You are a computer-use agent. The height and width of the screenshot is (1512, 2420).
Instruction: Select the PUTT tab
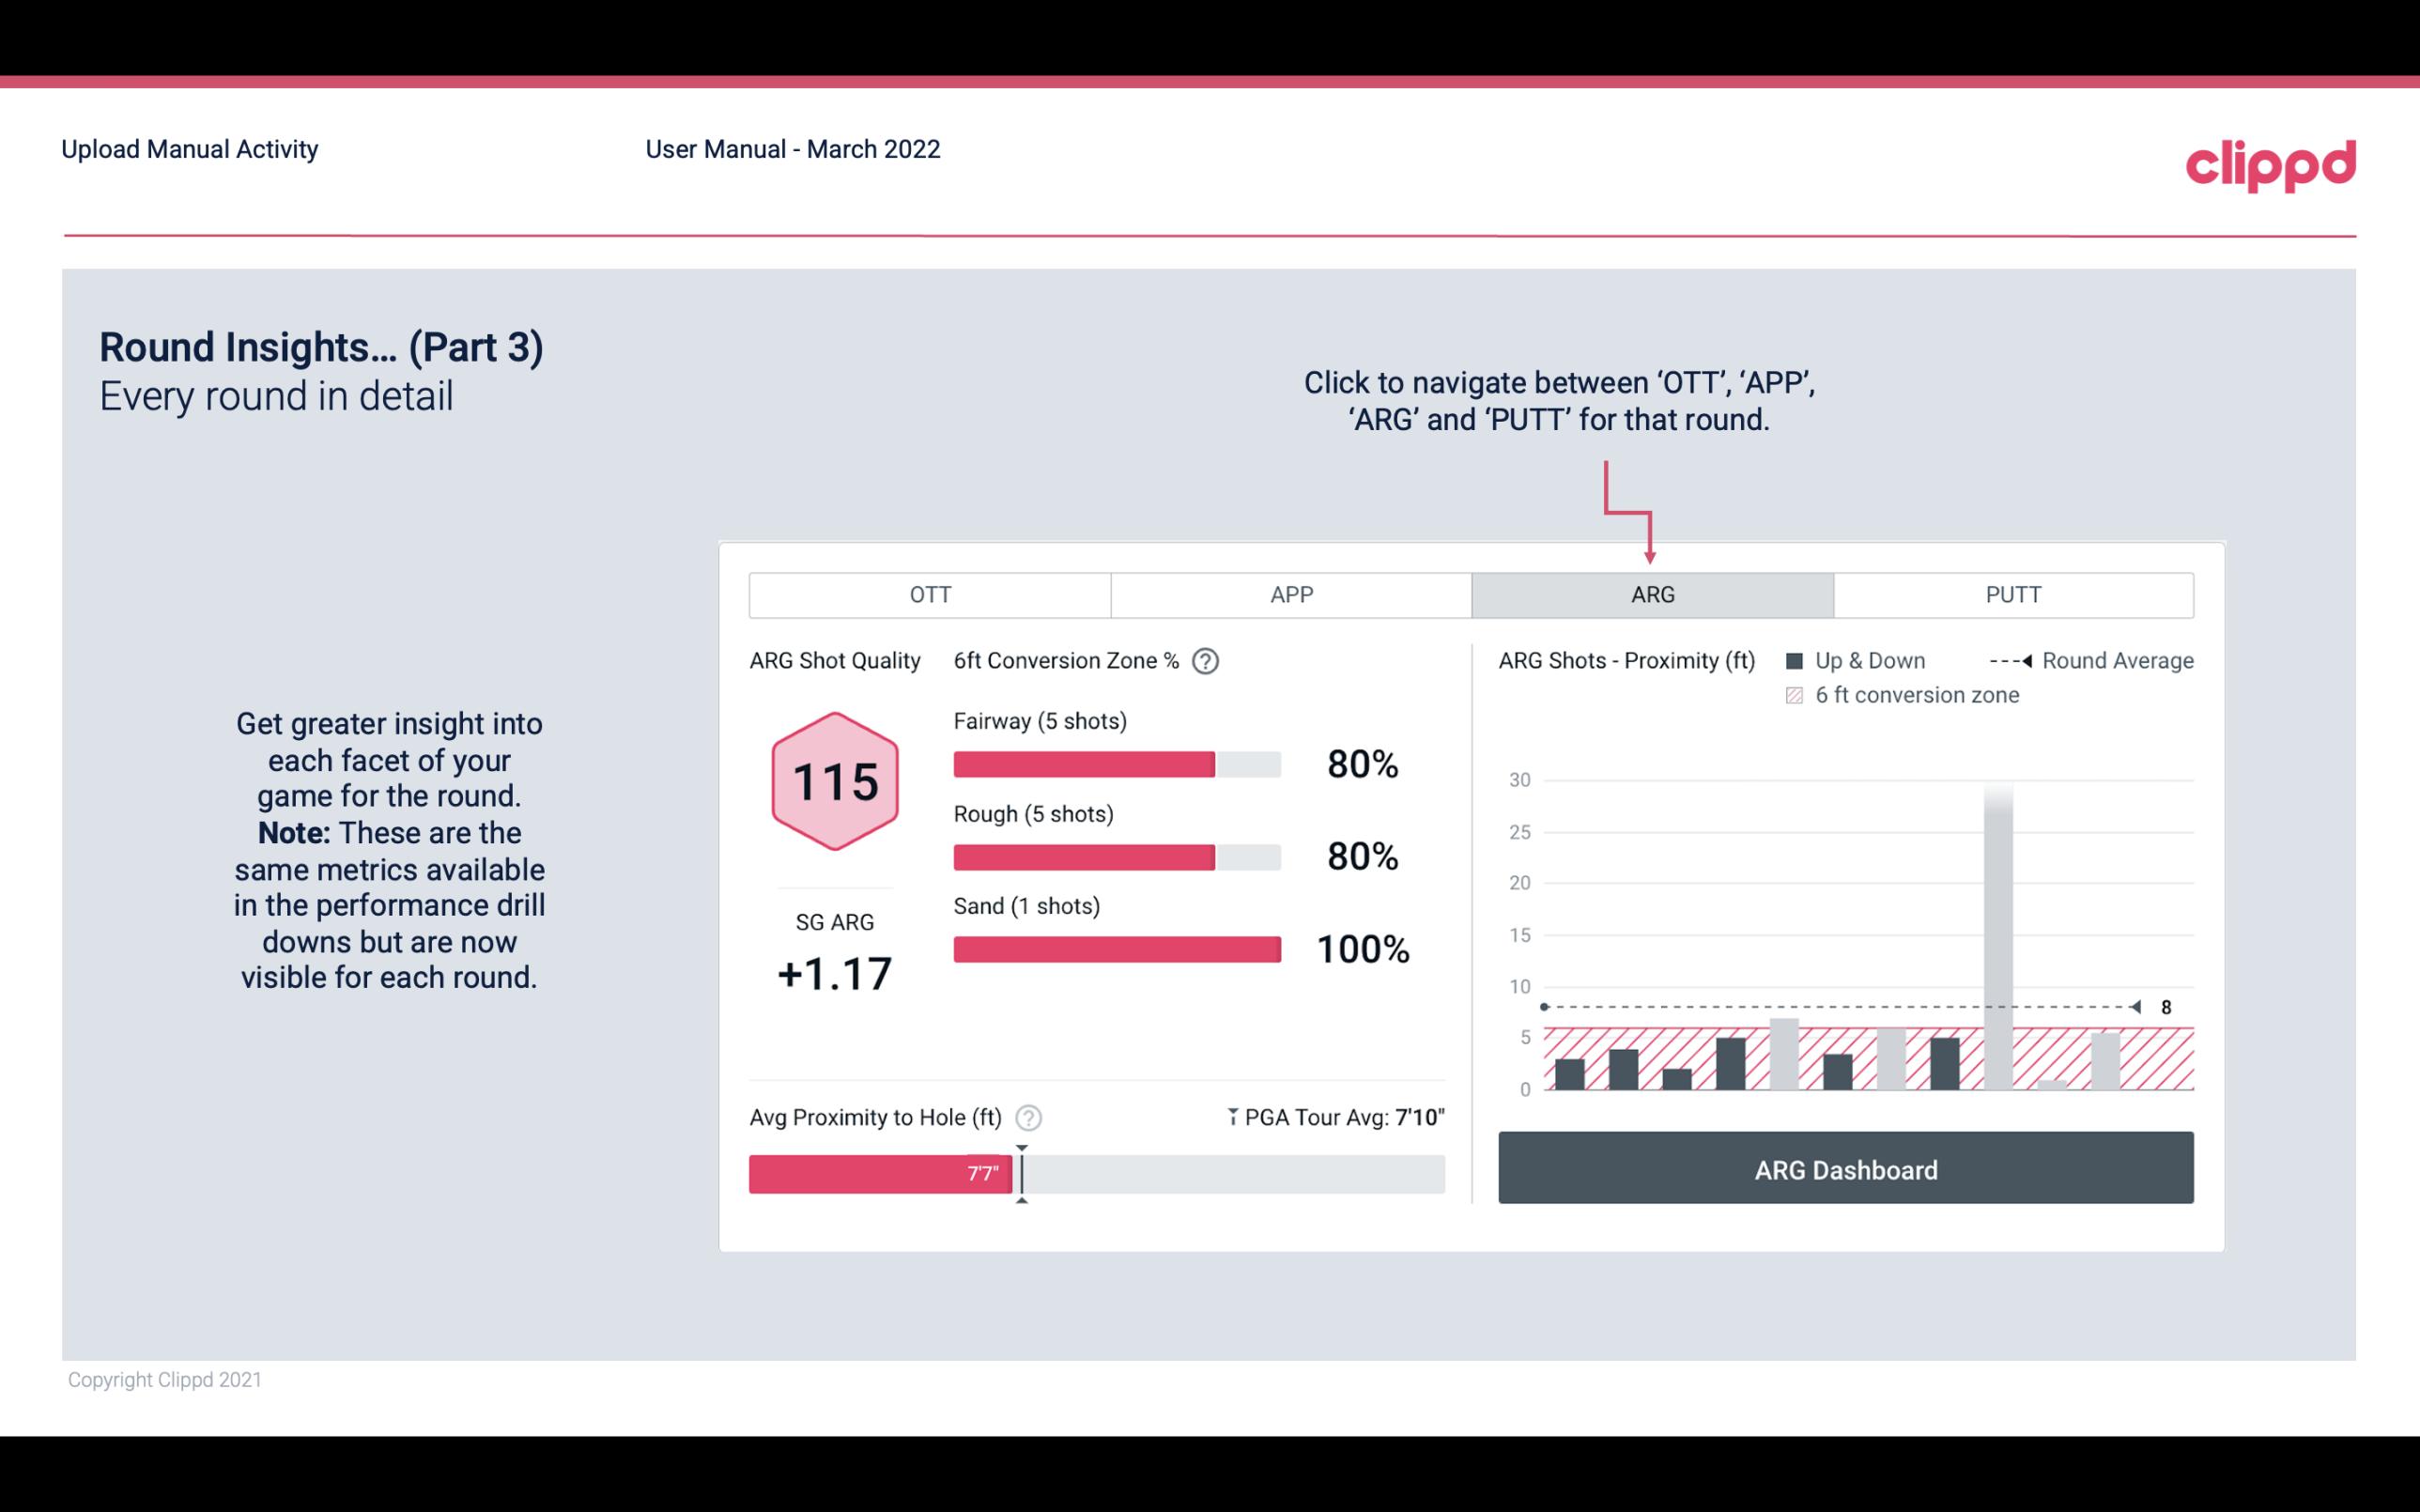click(x=2011, y=593)
